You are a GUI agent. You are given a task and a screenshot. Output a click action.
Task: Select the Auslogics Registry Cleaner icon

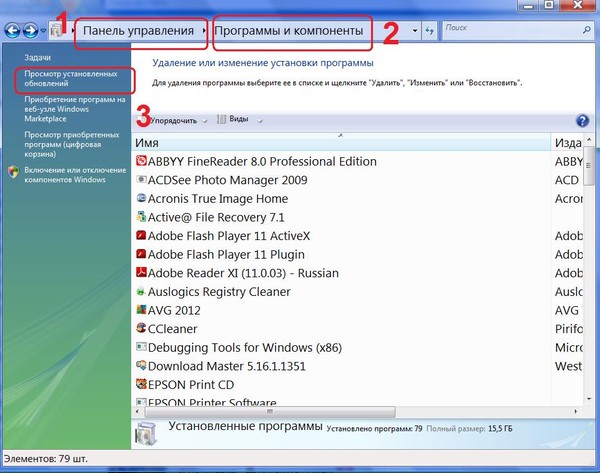(141, 291)
